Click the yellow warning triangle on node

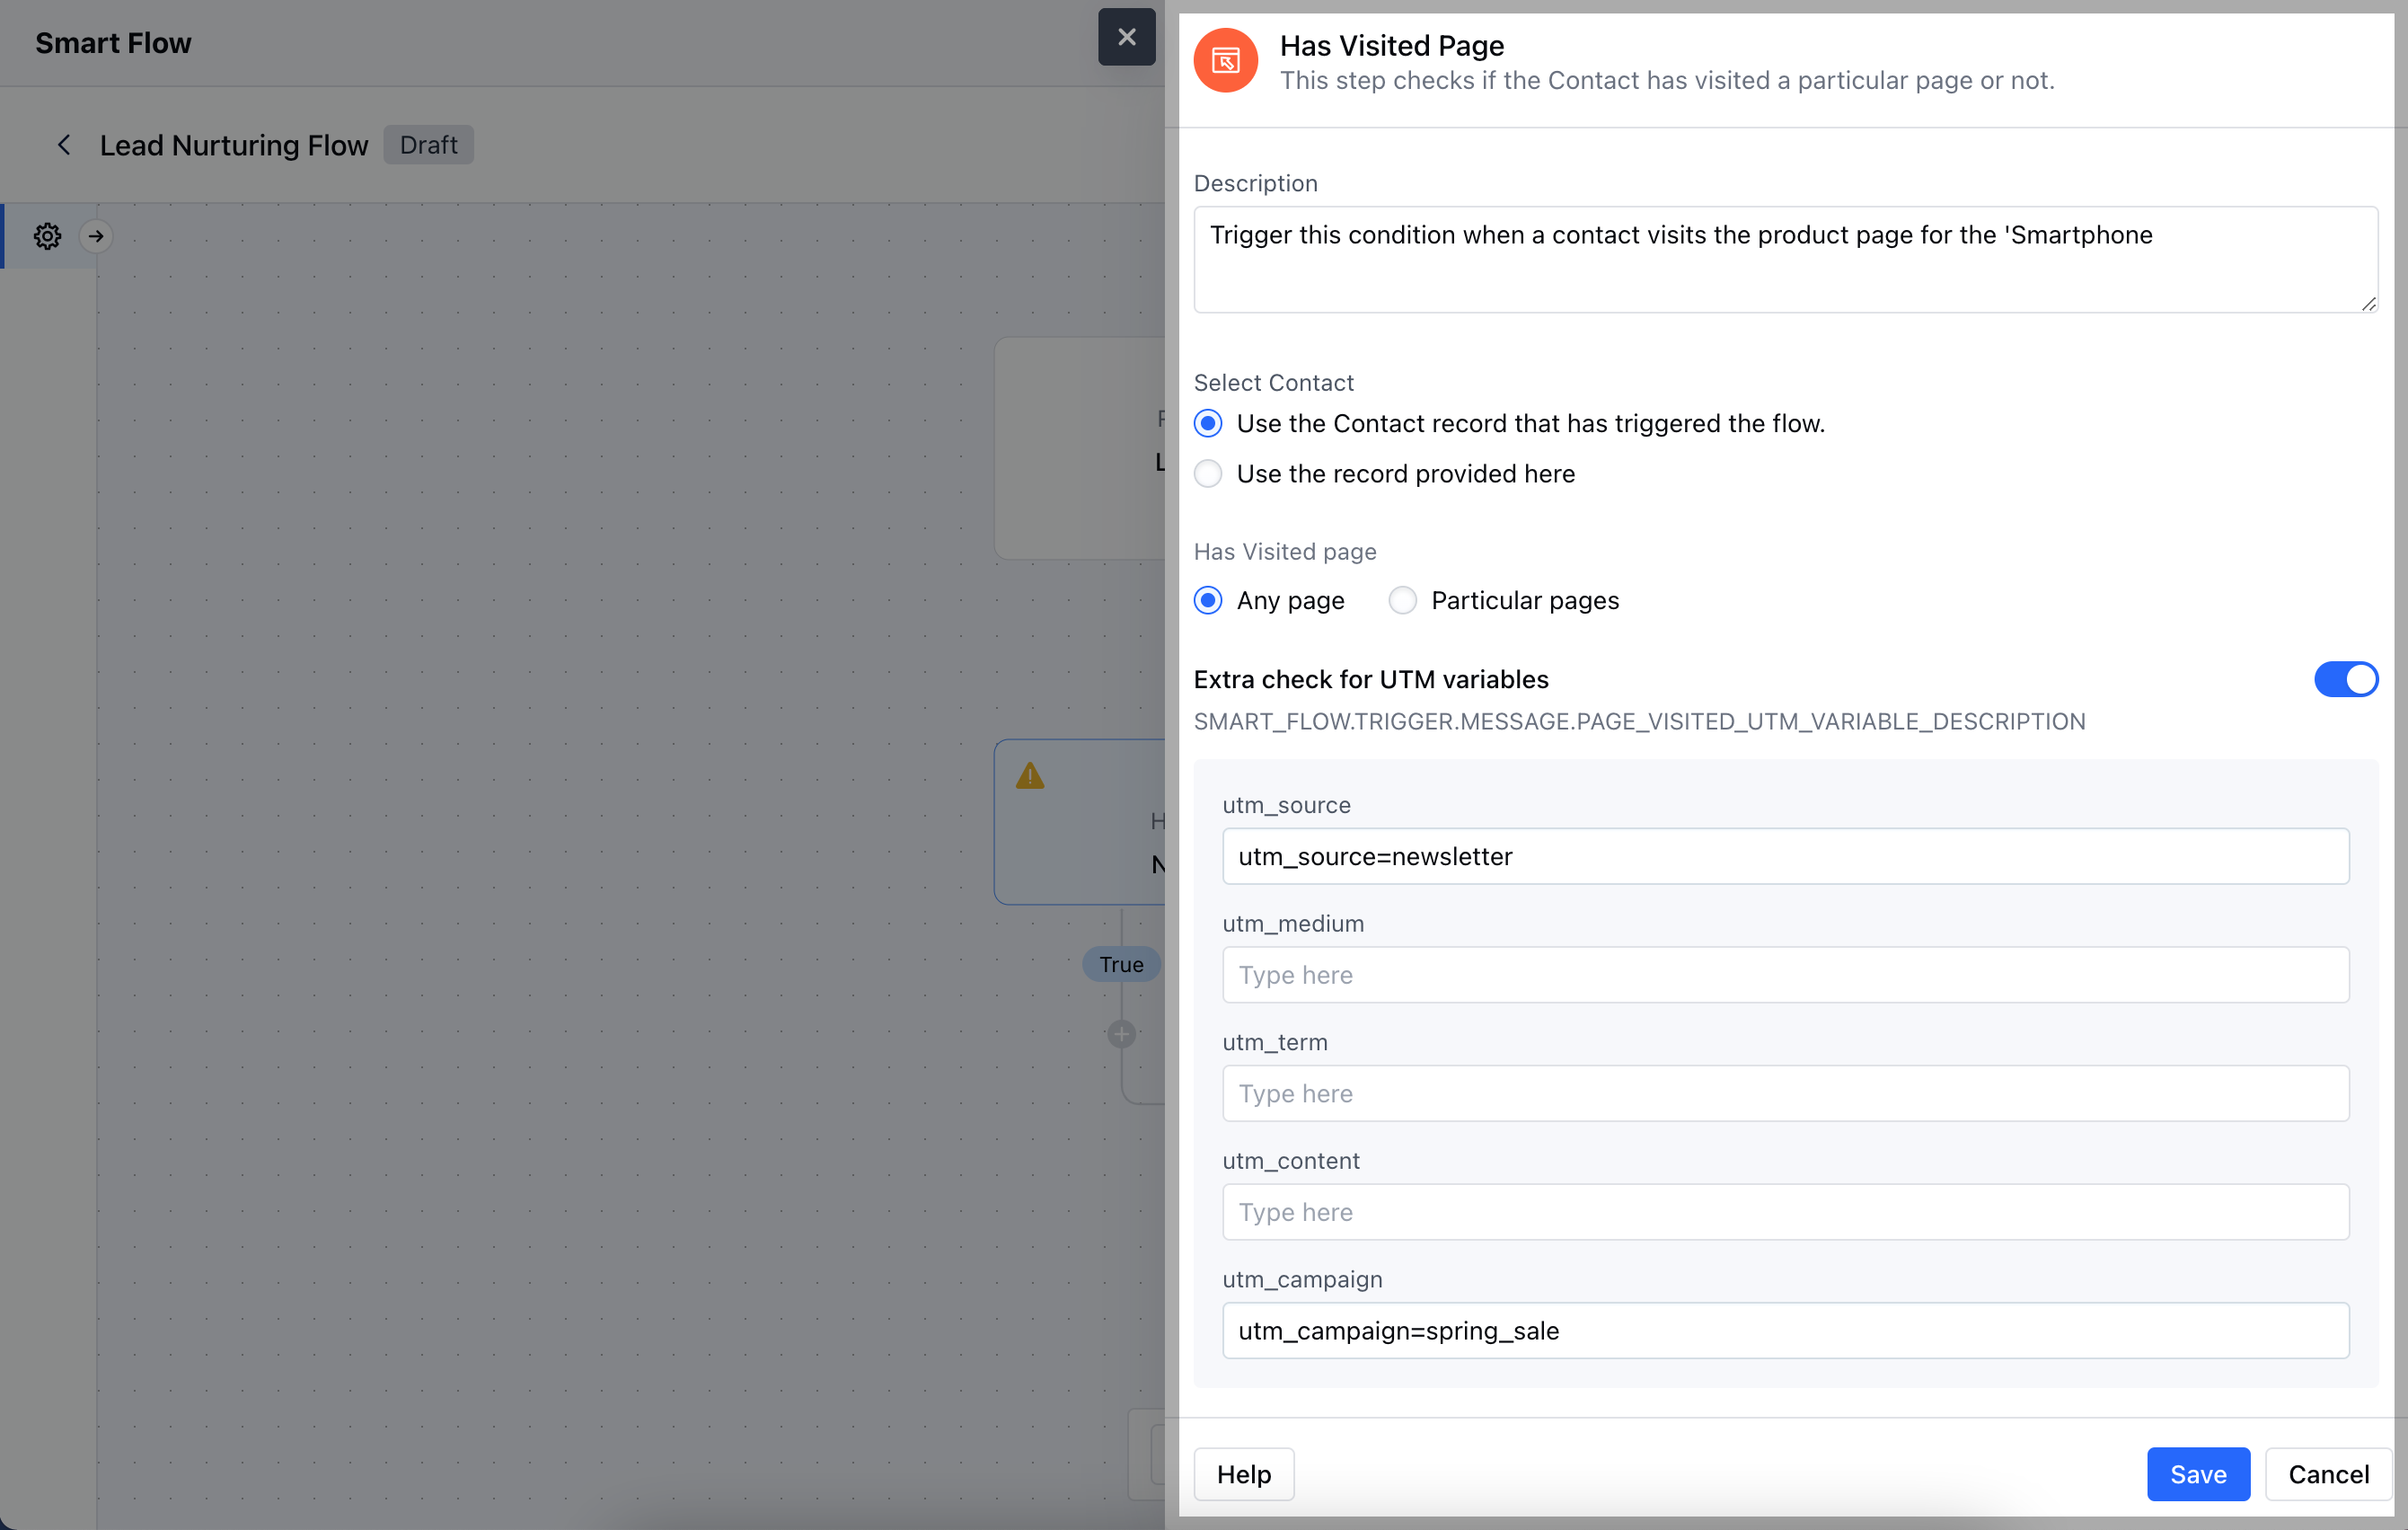[x=1029, y=776]
